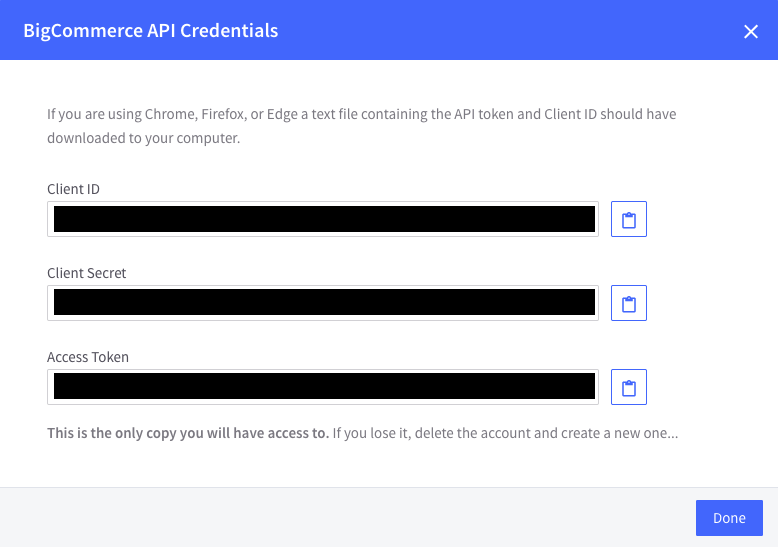Click the Client ID label
The width and height of the screenshot is (778, 547).
pyautogui.click(x=73, y=189)
